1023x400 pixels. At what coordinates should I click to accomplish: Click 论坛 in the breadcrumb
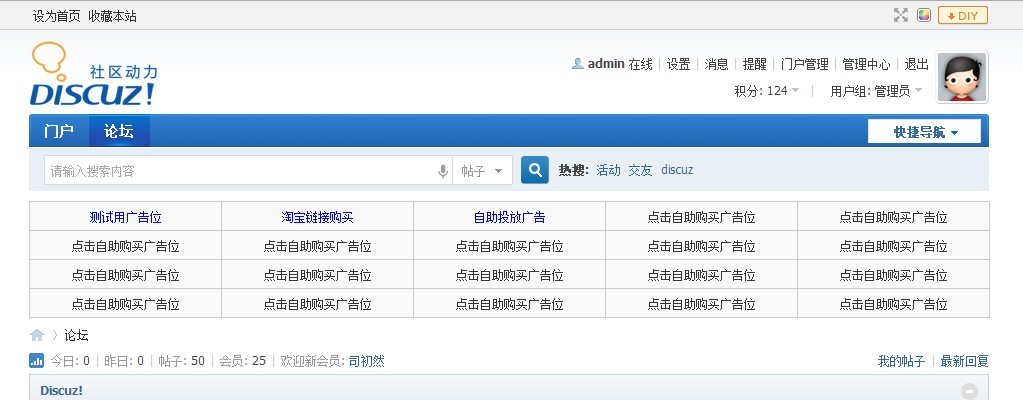(x=76, y=335)
